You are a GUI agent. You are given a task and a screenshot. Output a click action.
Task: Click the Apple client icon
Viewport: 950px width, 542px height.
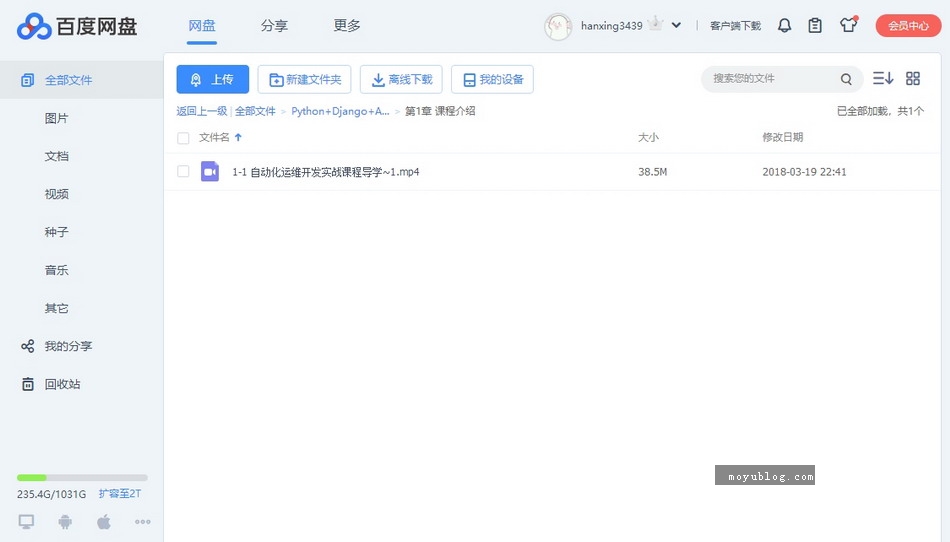[104, 521]
